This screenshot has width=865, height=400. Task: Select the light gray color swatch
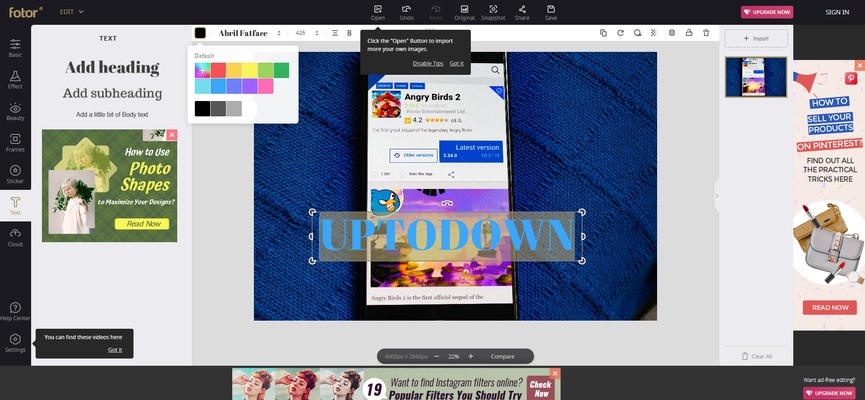pos(234,109)
